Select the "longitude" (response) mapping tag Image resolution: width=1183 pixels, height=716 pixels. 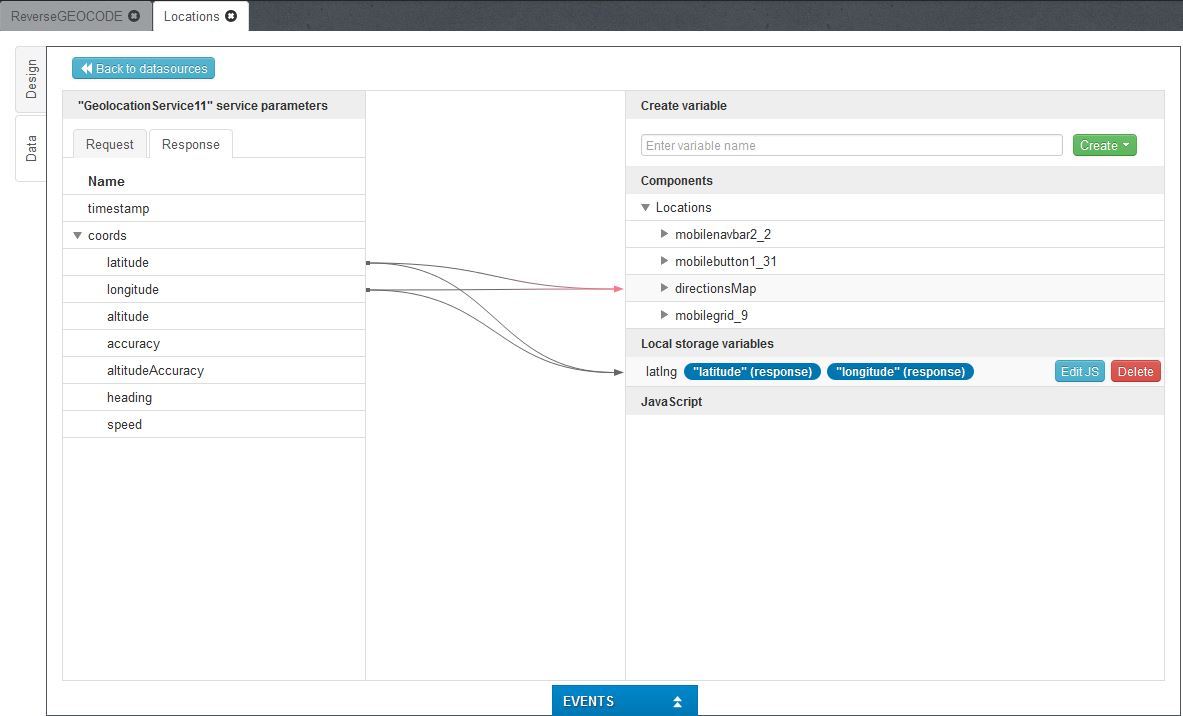[x=900, y=371]
